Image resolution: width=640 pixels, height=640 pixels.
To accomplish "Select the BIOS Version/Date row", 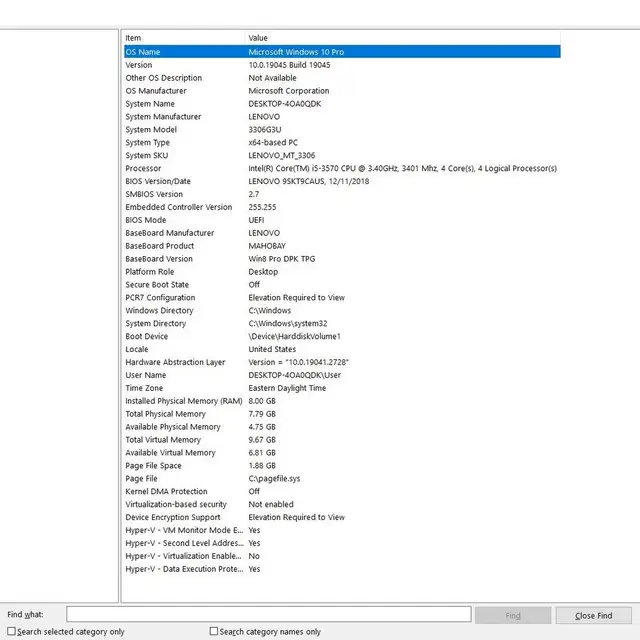I will (342, 181).
